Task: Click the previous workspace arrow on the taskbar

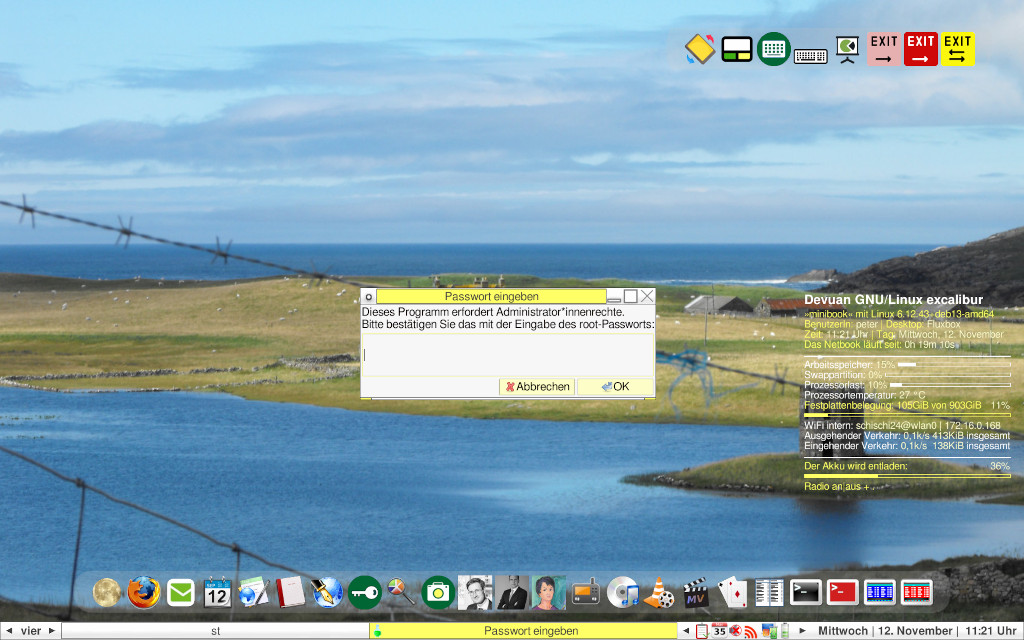Action: [8, 631]
